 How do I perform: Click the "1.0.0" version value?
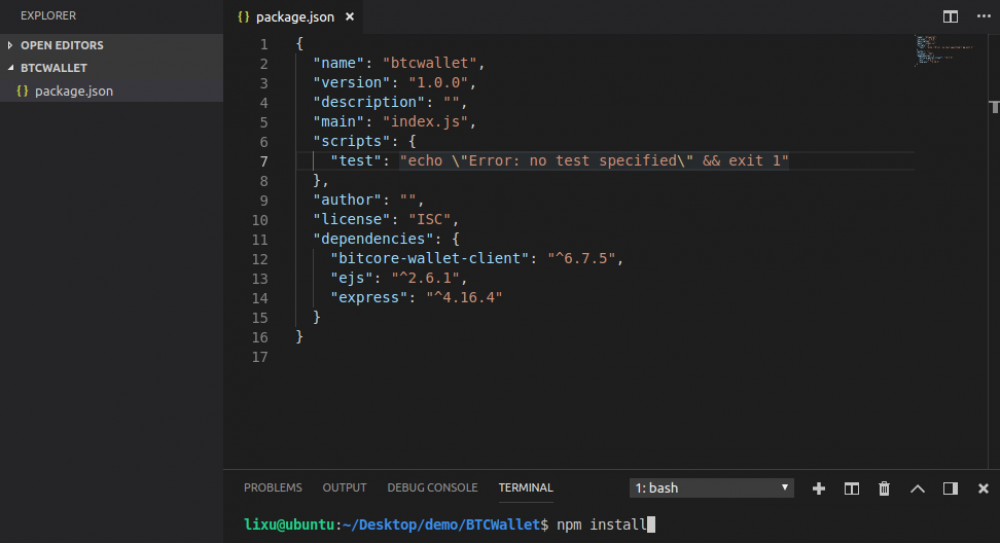(x=438, y=83)
